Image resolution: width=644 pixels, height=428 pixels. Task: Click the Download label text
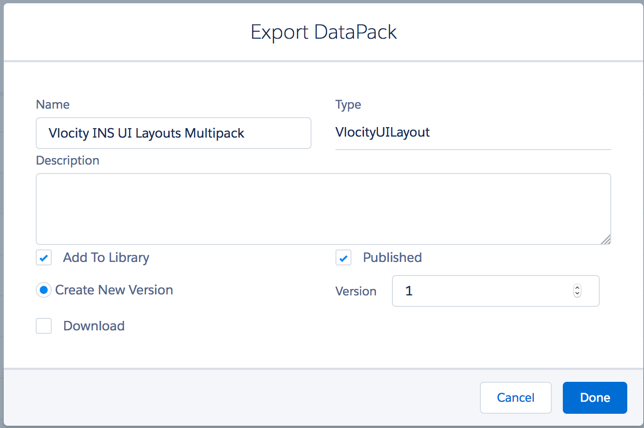pos(94,326)
